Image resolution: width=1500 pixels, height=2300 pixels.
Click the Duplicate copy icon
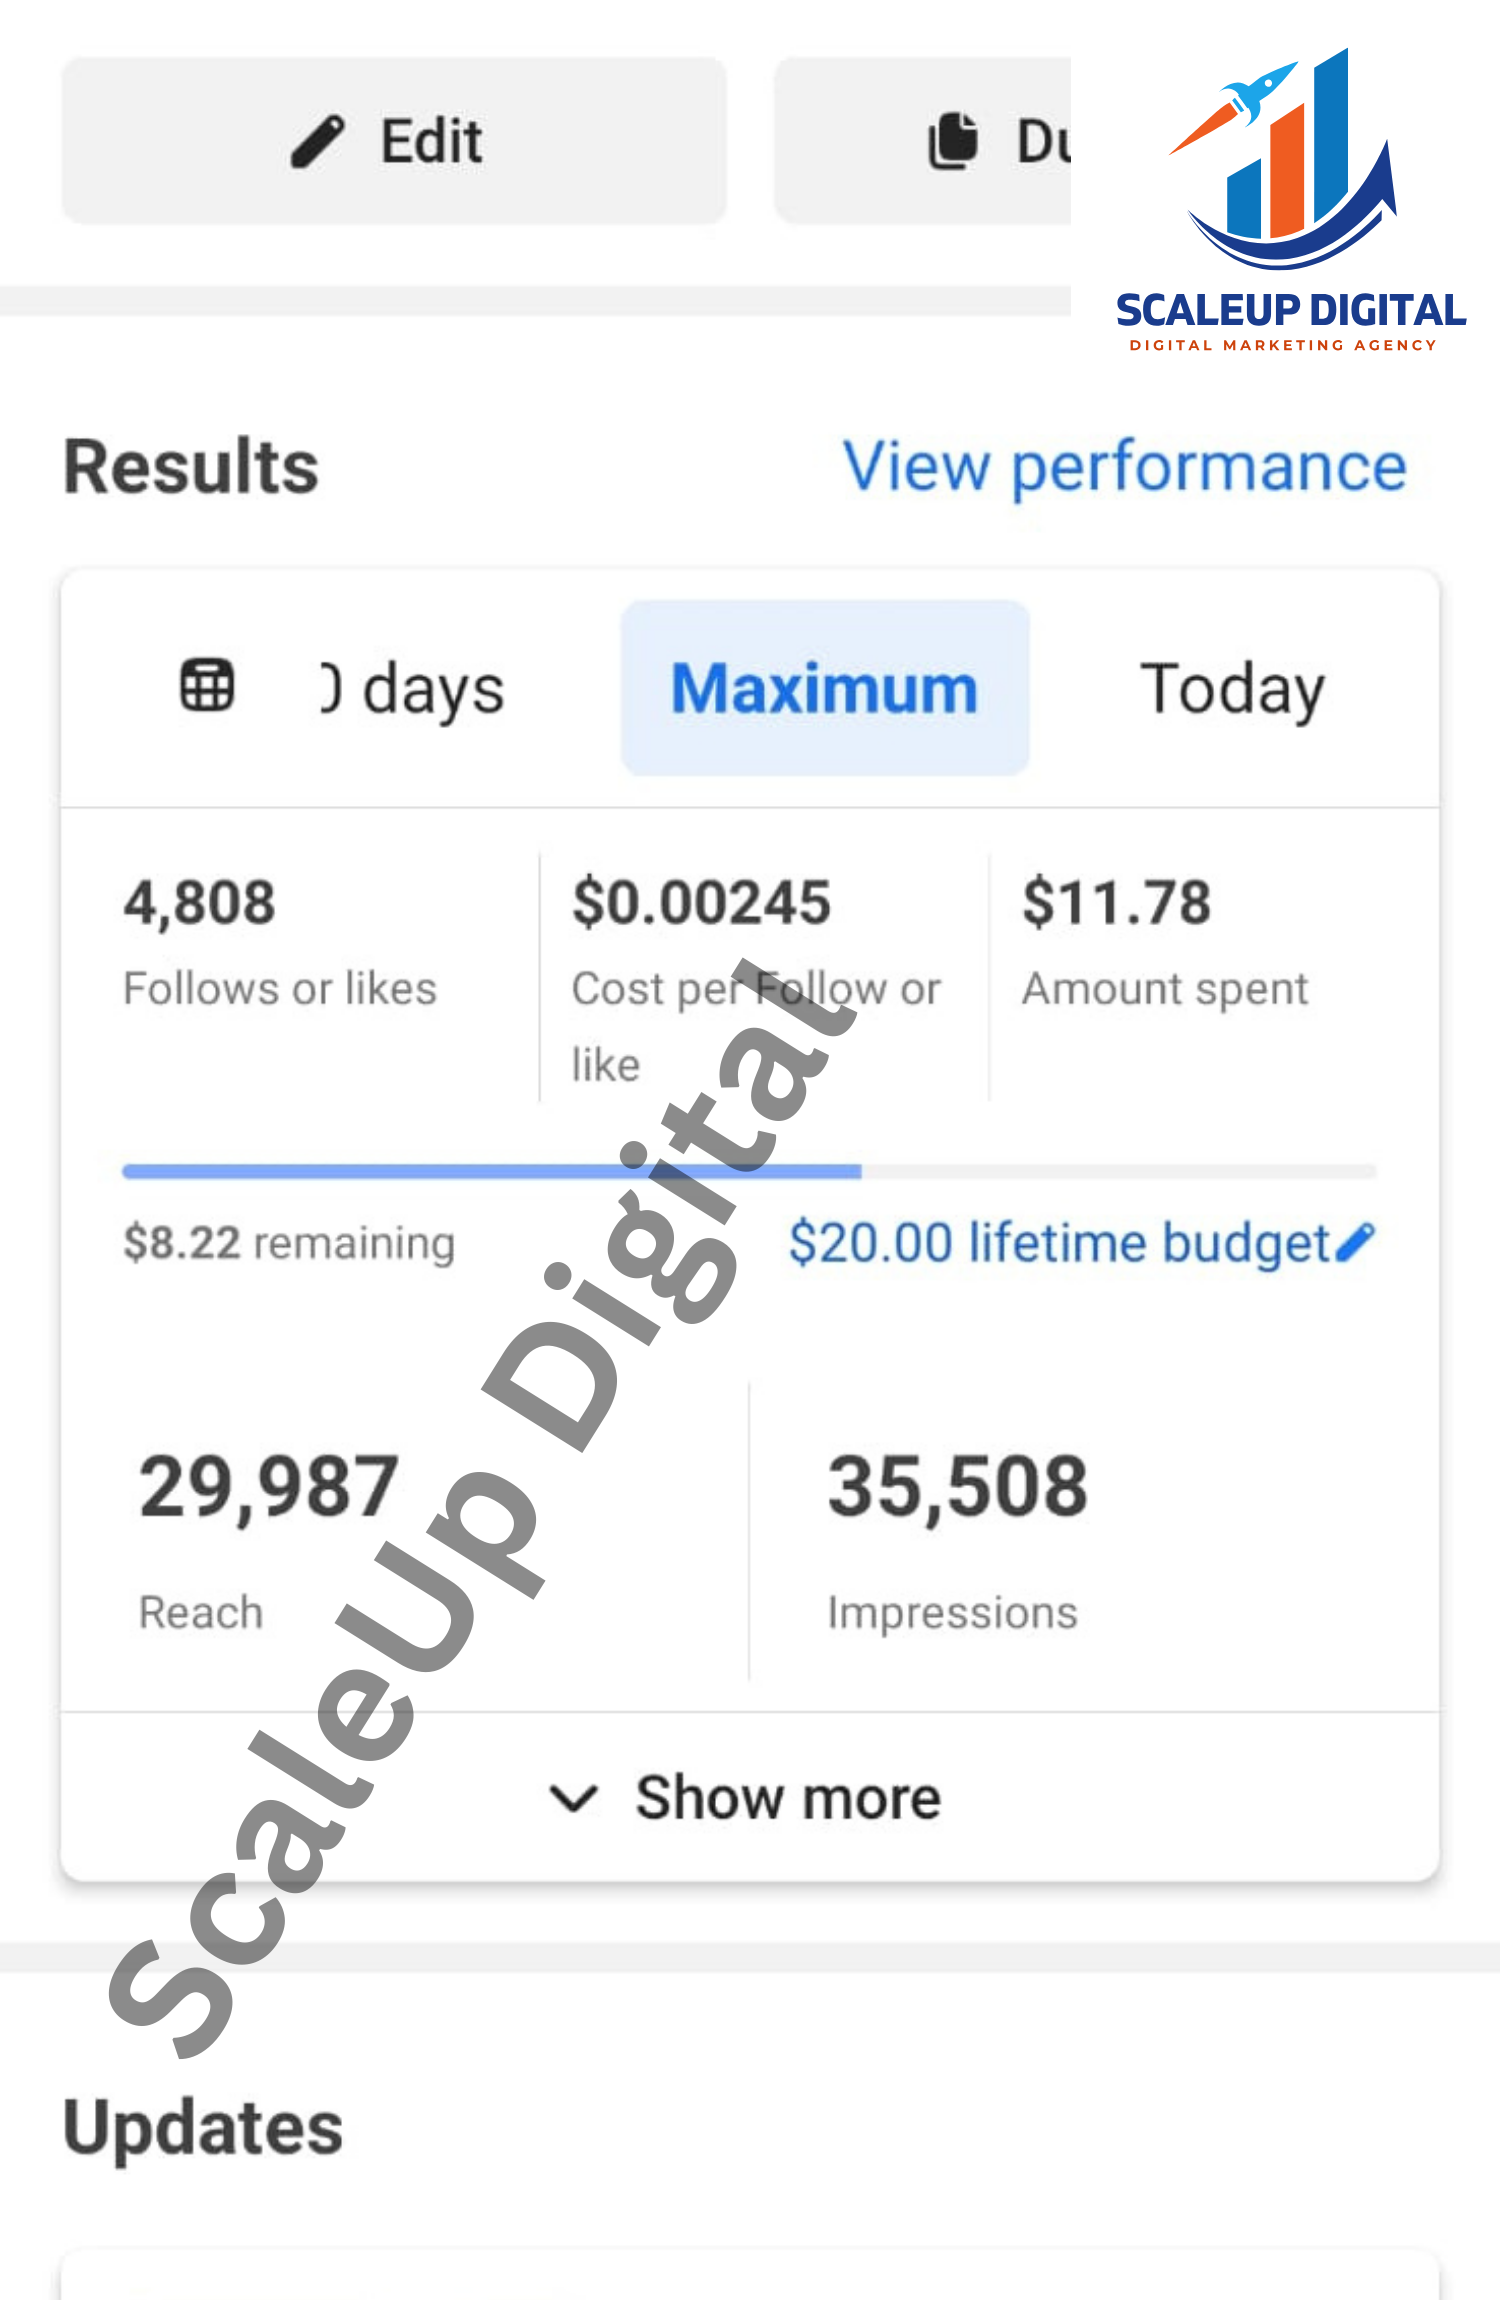pyautogui.click(x=952, y=141)
